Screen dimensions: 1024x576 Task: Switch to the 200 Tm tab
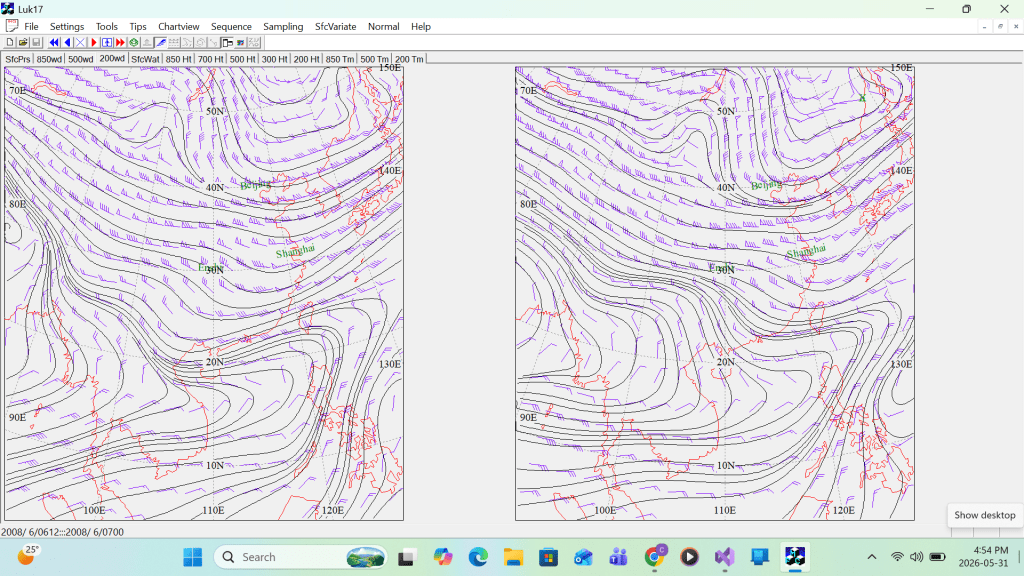tap(409, 59)
